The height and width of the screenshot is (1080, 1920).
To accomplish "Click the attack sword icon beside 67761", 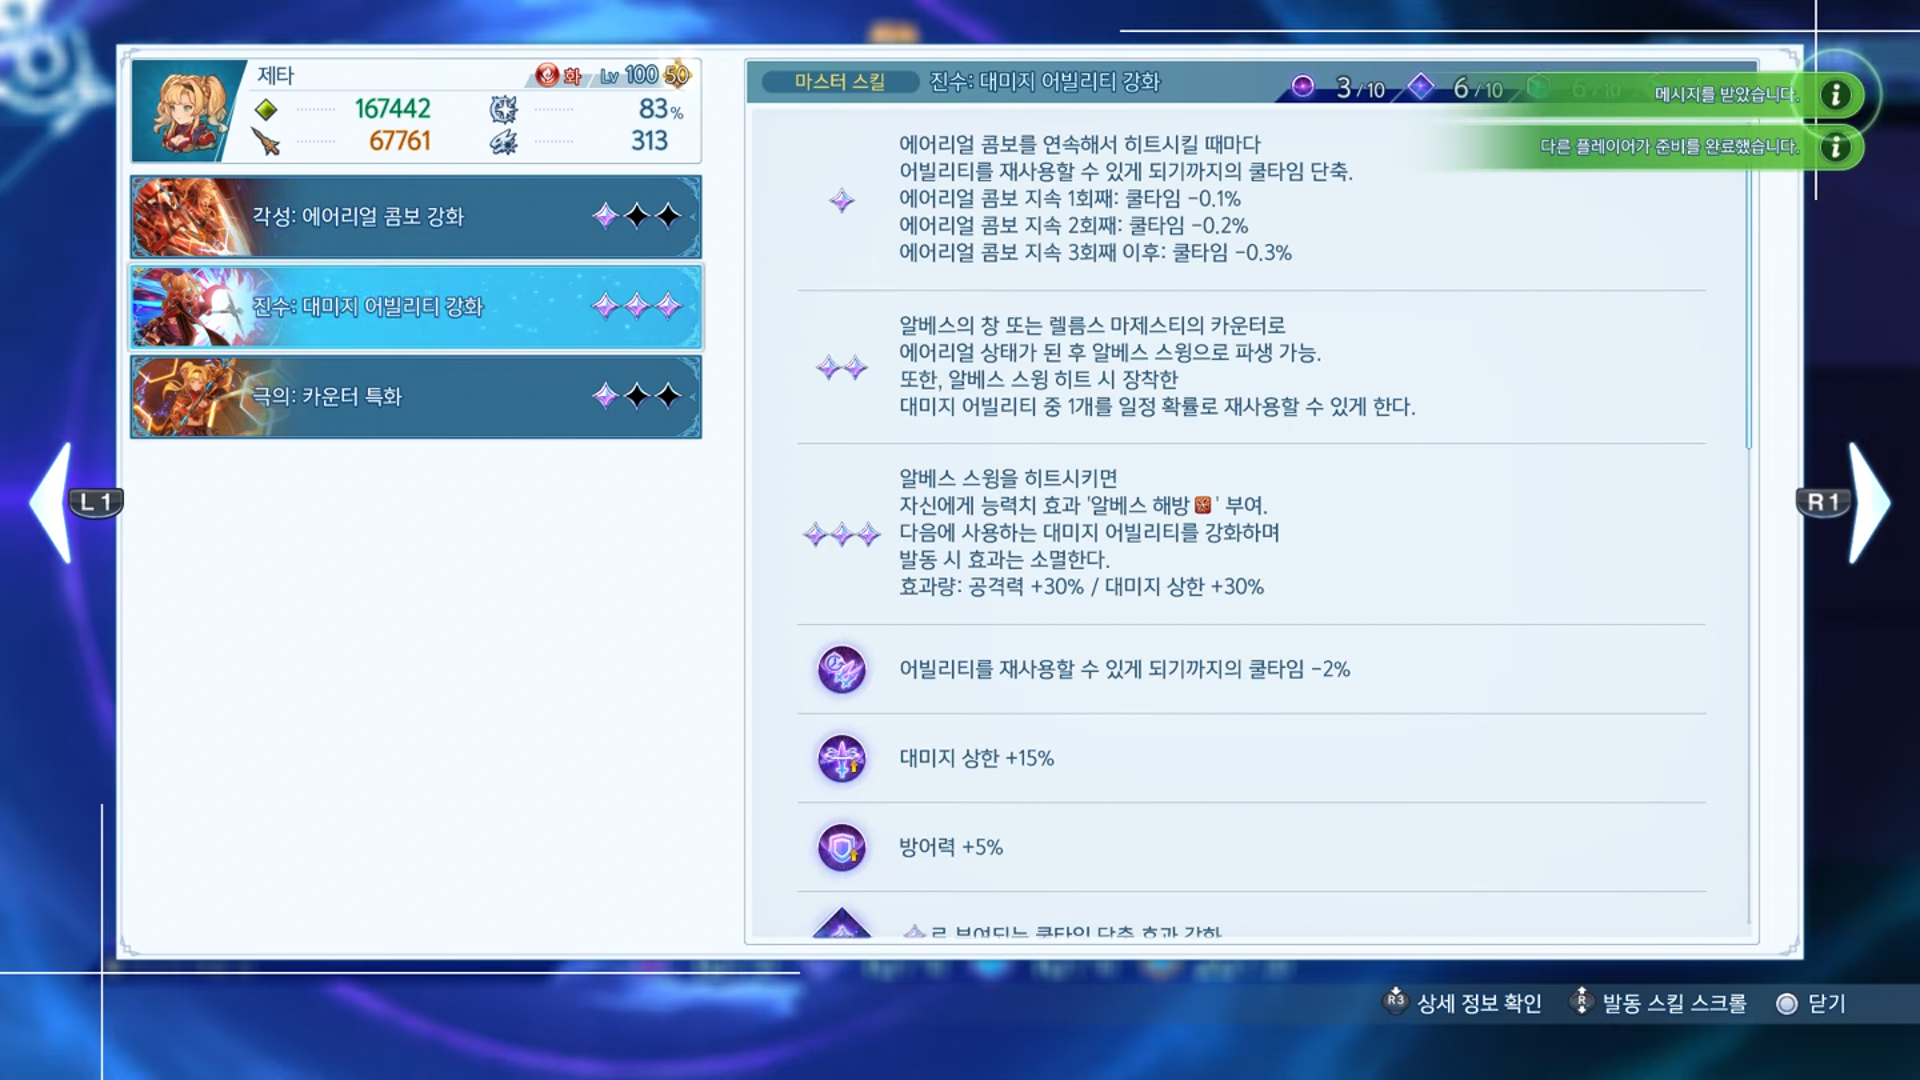I will (x=266, y=142).
